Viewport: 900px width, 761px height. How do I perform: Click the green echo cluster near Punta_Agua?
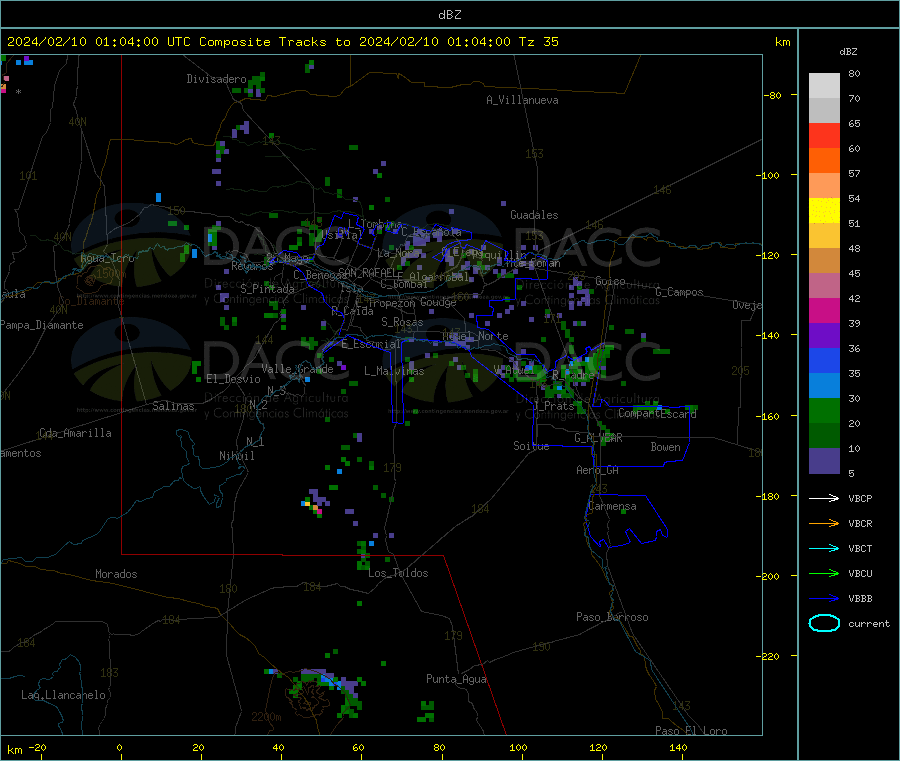click(x=426, y=711)
